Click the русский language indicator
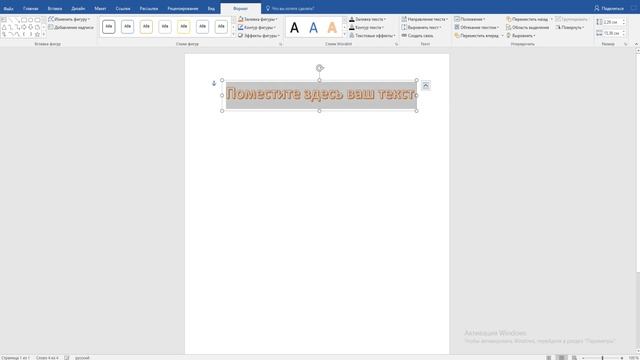 [82, 358]
